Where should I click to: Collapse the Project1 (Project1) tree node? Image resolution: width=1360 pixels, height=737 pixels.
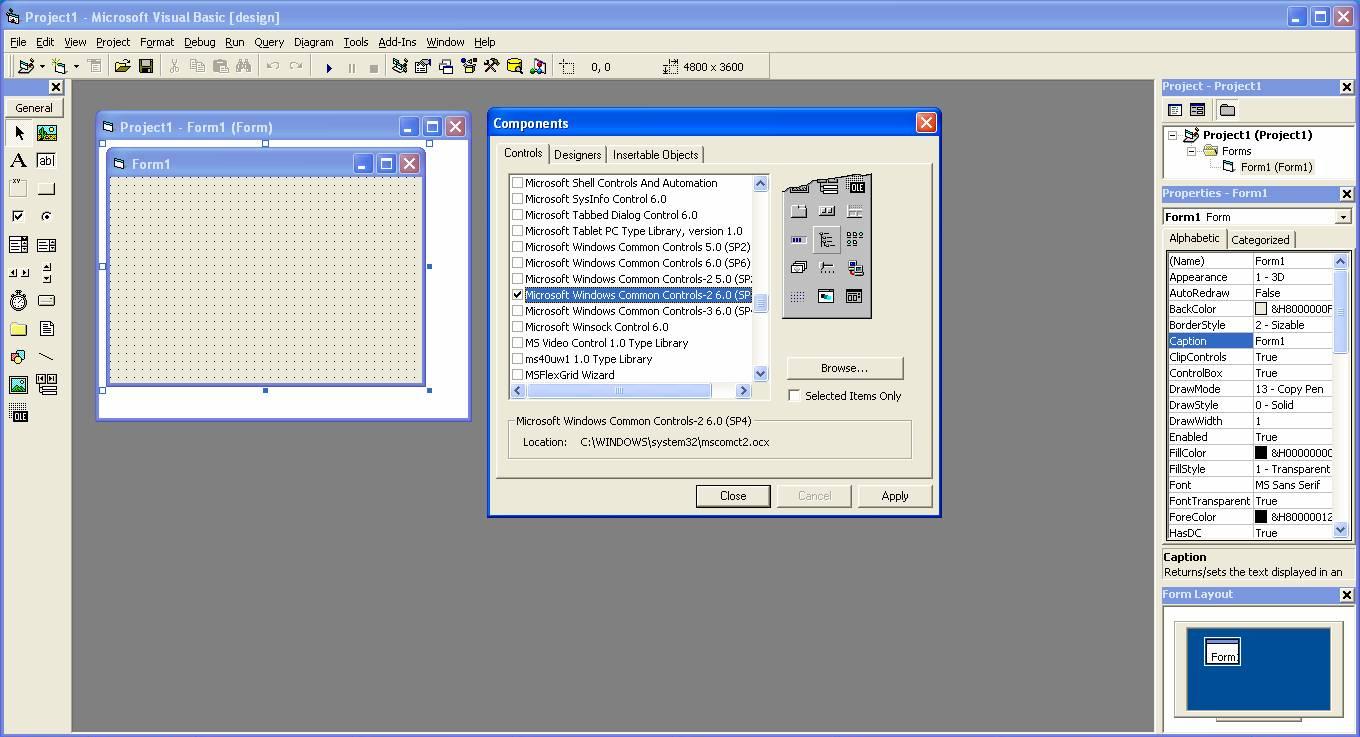pos(1173,135)
